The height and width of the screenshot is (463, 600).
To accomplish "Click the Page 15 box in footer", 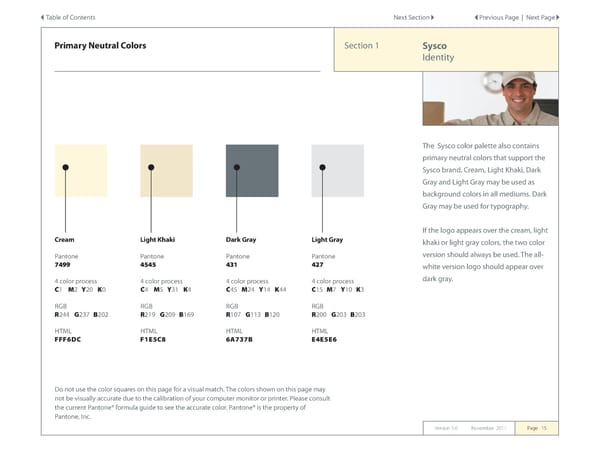I will (x=536, y=428).
